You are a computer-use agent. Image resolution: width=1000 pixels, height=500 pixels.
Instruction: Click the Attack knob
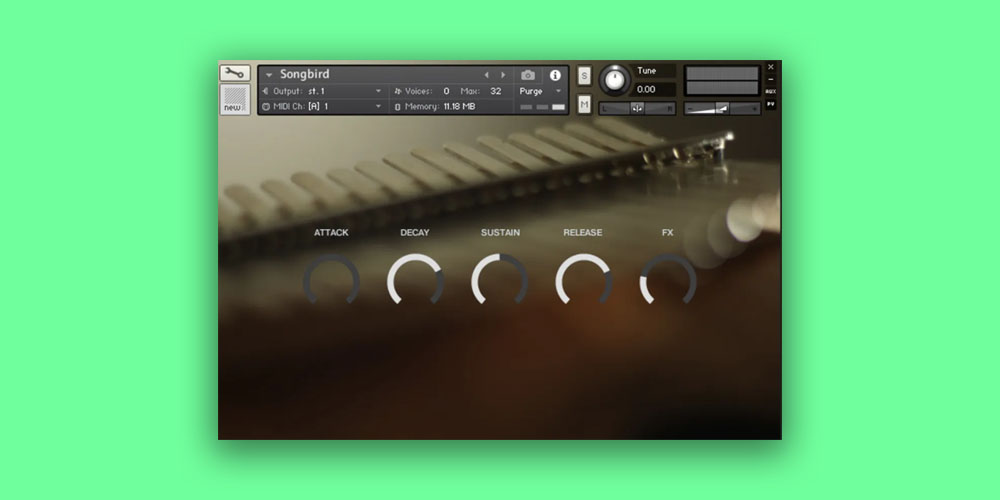(x=331, y=282)
